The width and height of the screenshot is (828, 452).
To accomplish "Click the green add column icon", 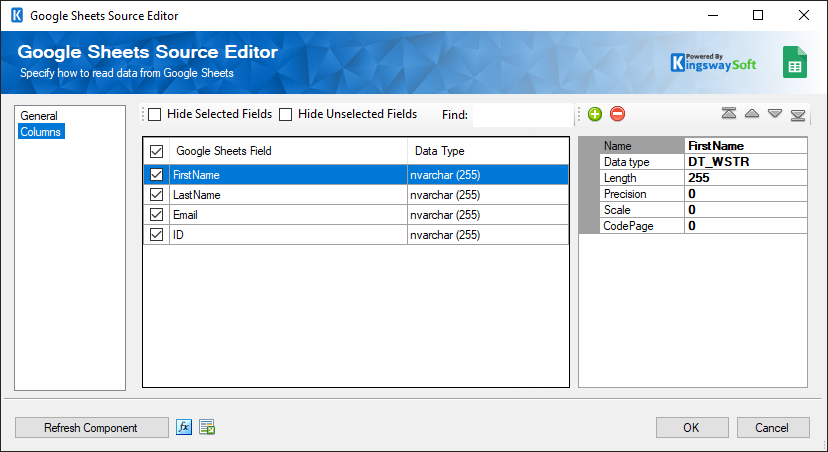I will [x=595, y=114].
